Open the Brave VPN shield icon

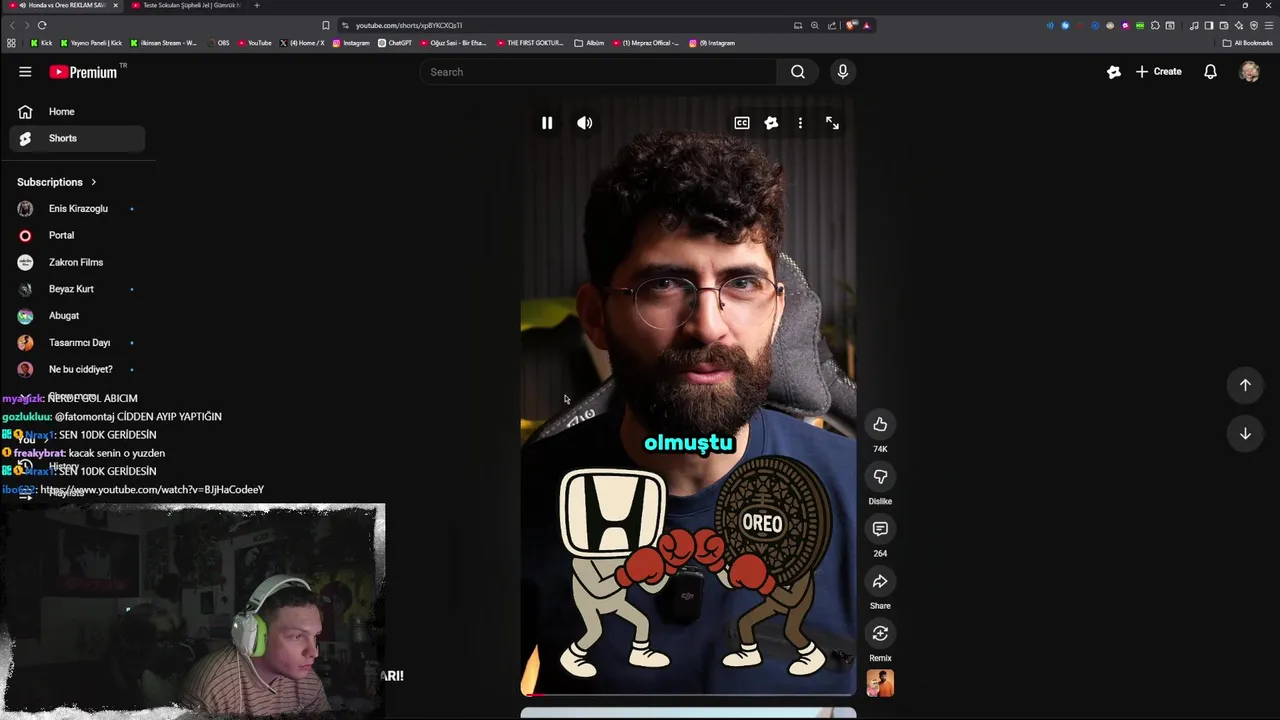coord(1254,25)
